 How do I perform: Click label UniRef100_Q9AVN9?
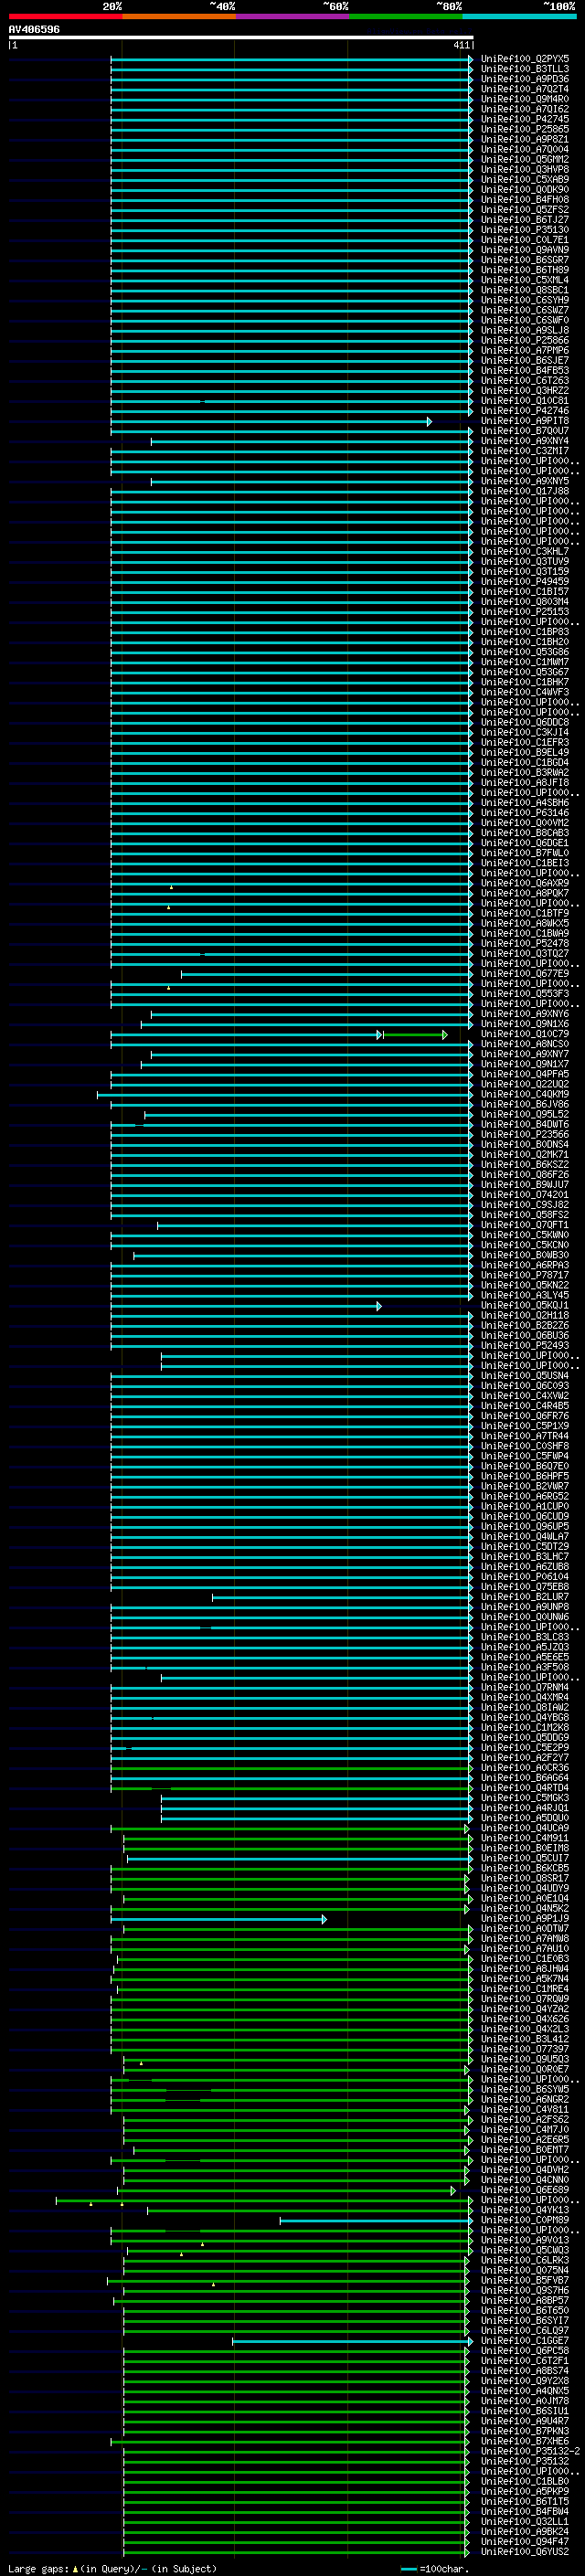(x=525, y=250)
